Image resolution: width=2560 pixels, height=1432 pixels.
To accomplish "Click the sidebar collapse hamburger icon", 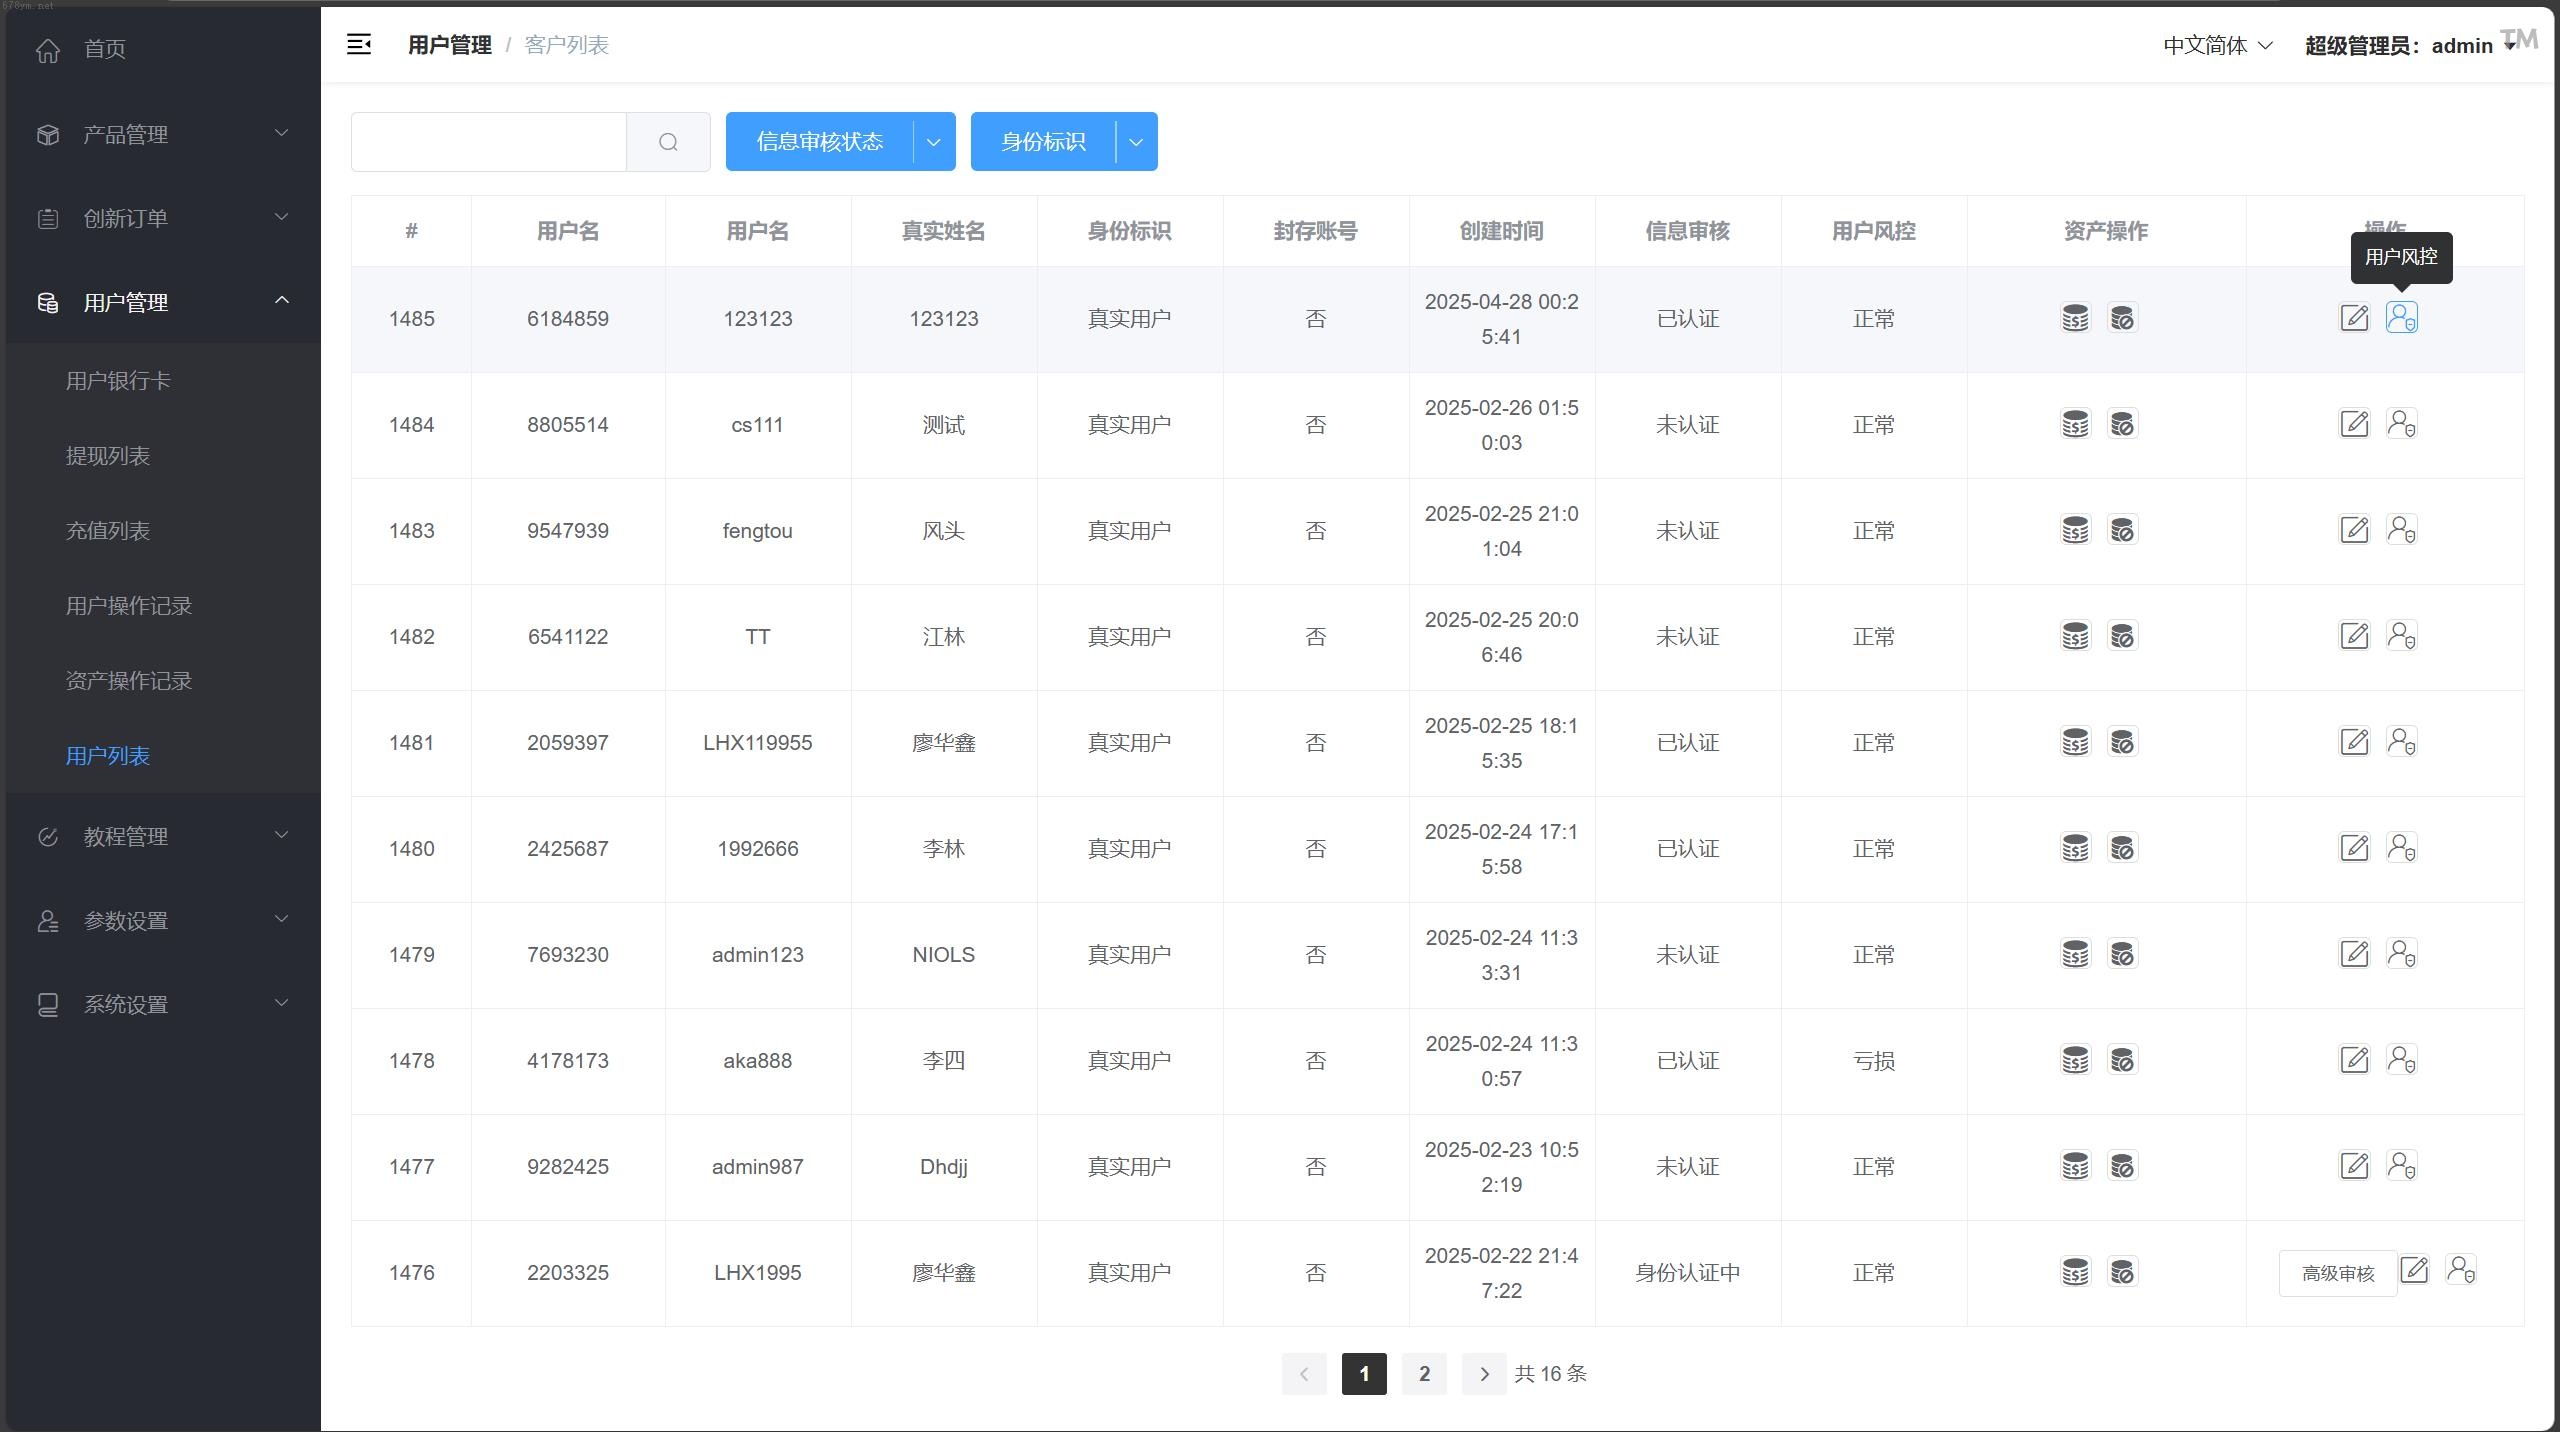I will (x=359, y=44).
